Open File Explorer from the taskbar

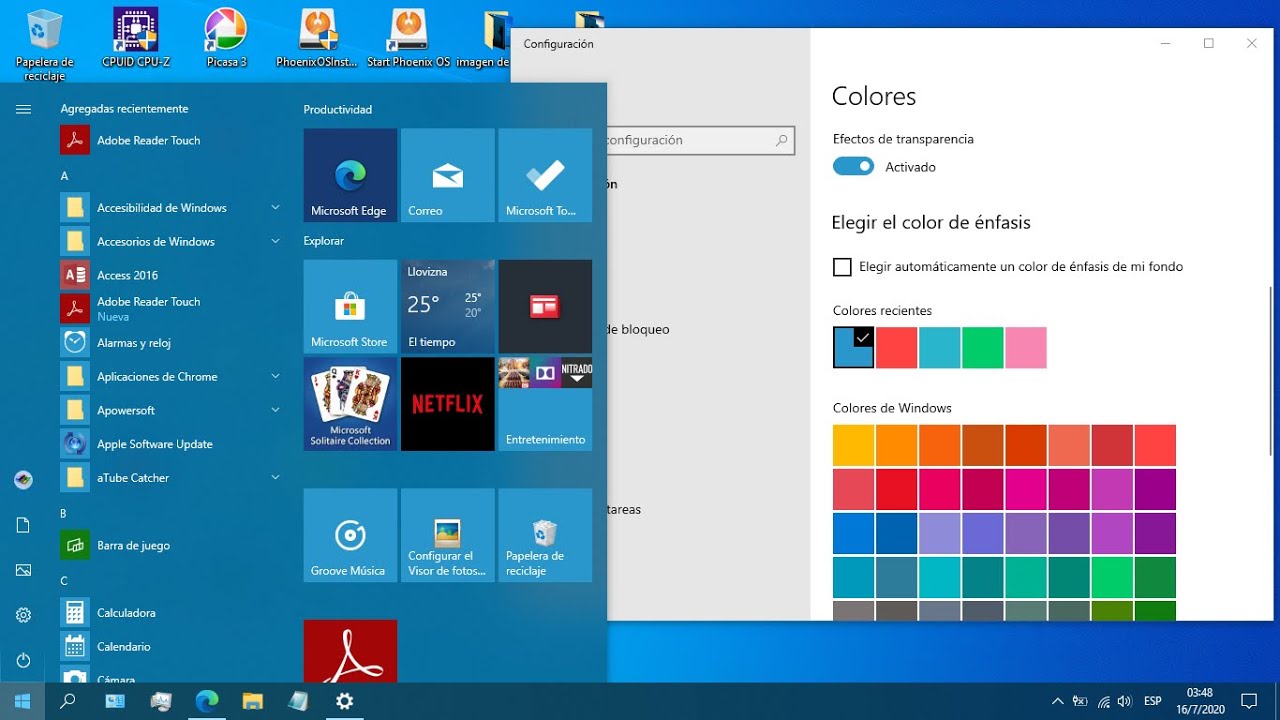pyautogui.click(x=253, y=701)
